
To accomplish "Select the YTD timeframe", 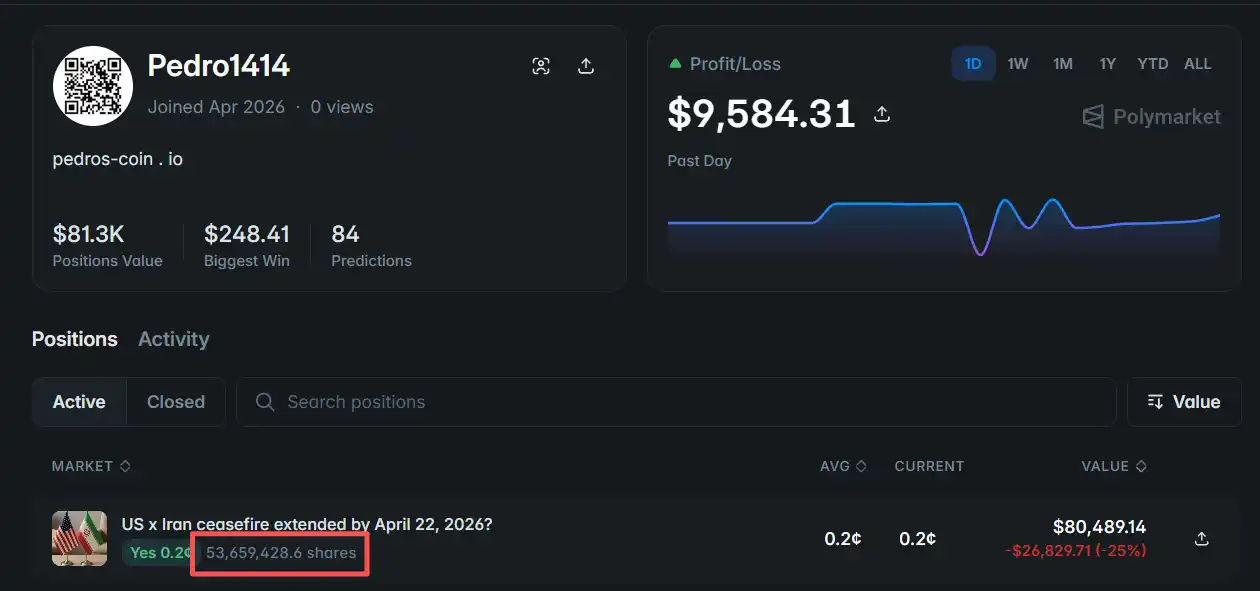I will pos(1152,64).
